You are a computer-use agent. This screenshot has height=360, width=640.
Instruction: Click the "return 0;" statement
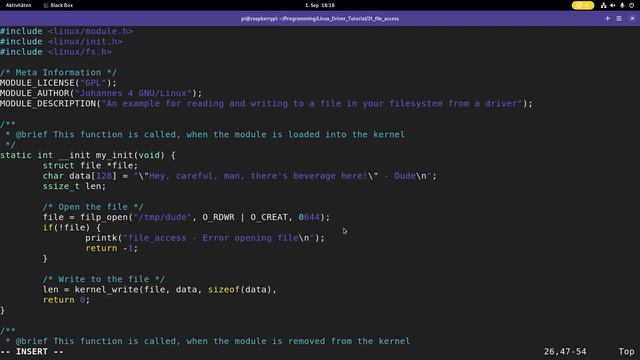(66, 300)
